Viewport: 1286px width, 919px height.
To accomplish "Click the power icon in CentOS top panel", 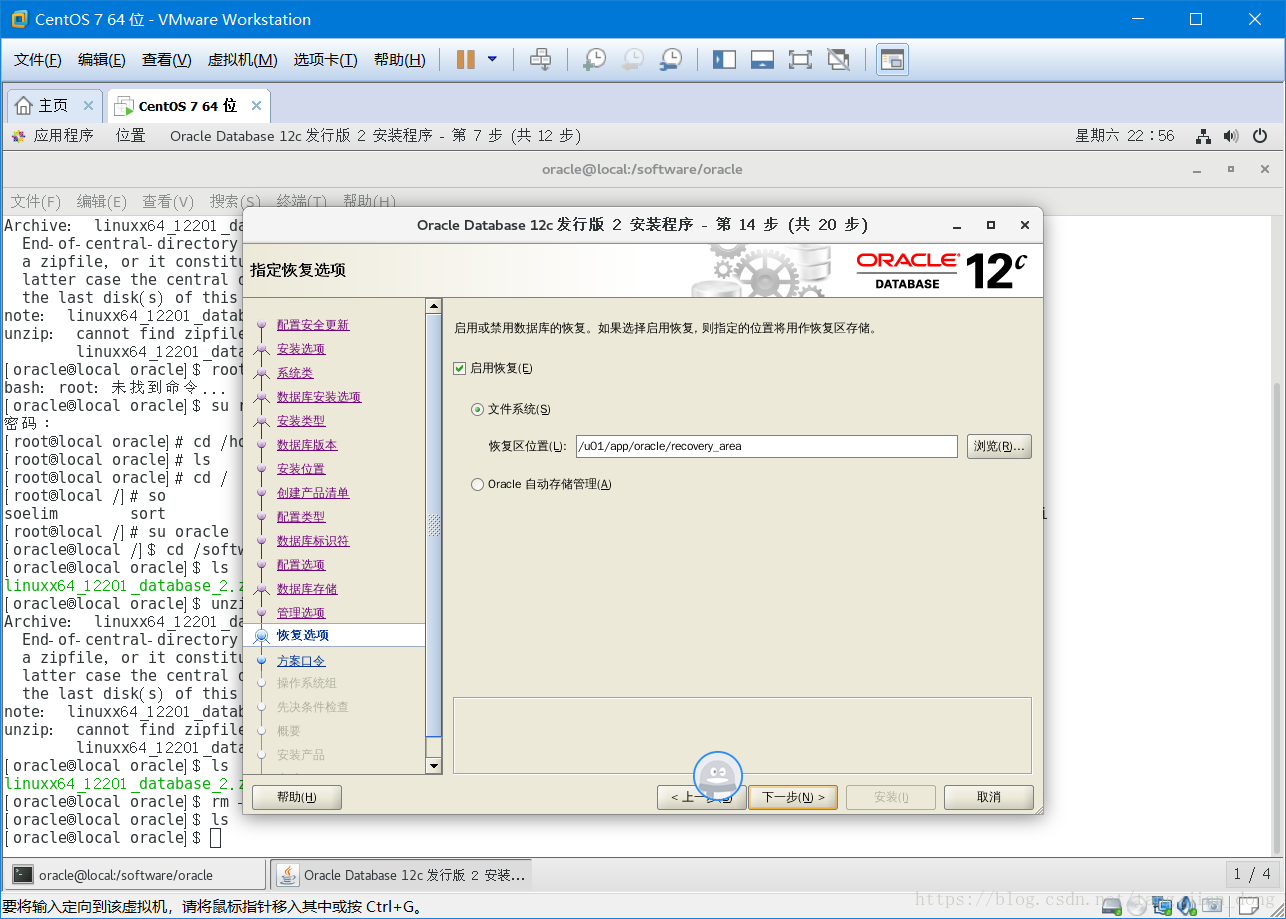I will click(x=1260, y=136).
